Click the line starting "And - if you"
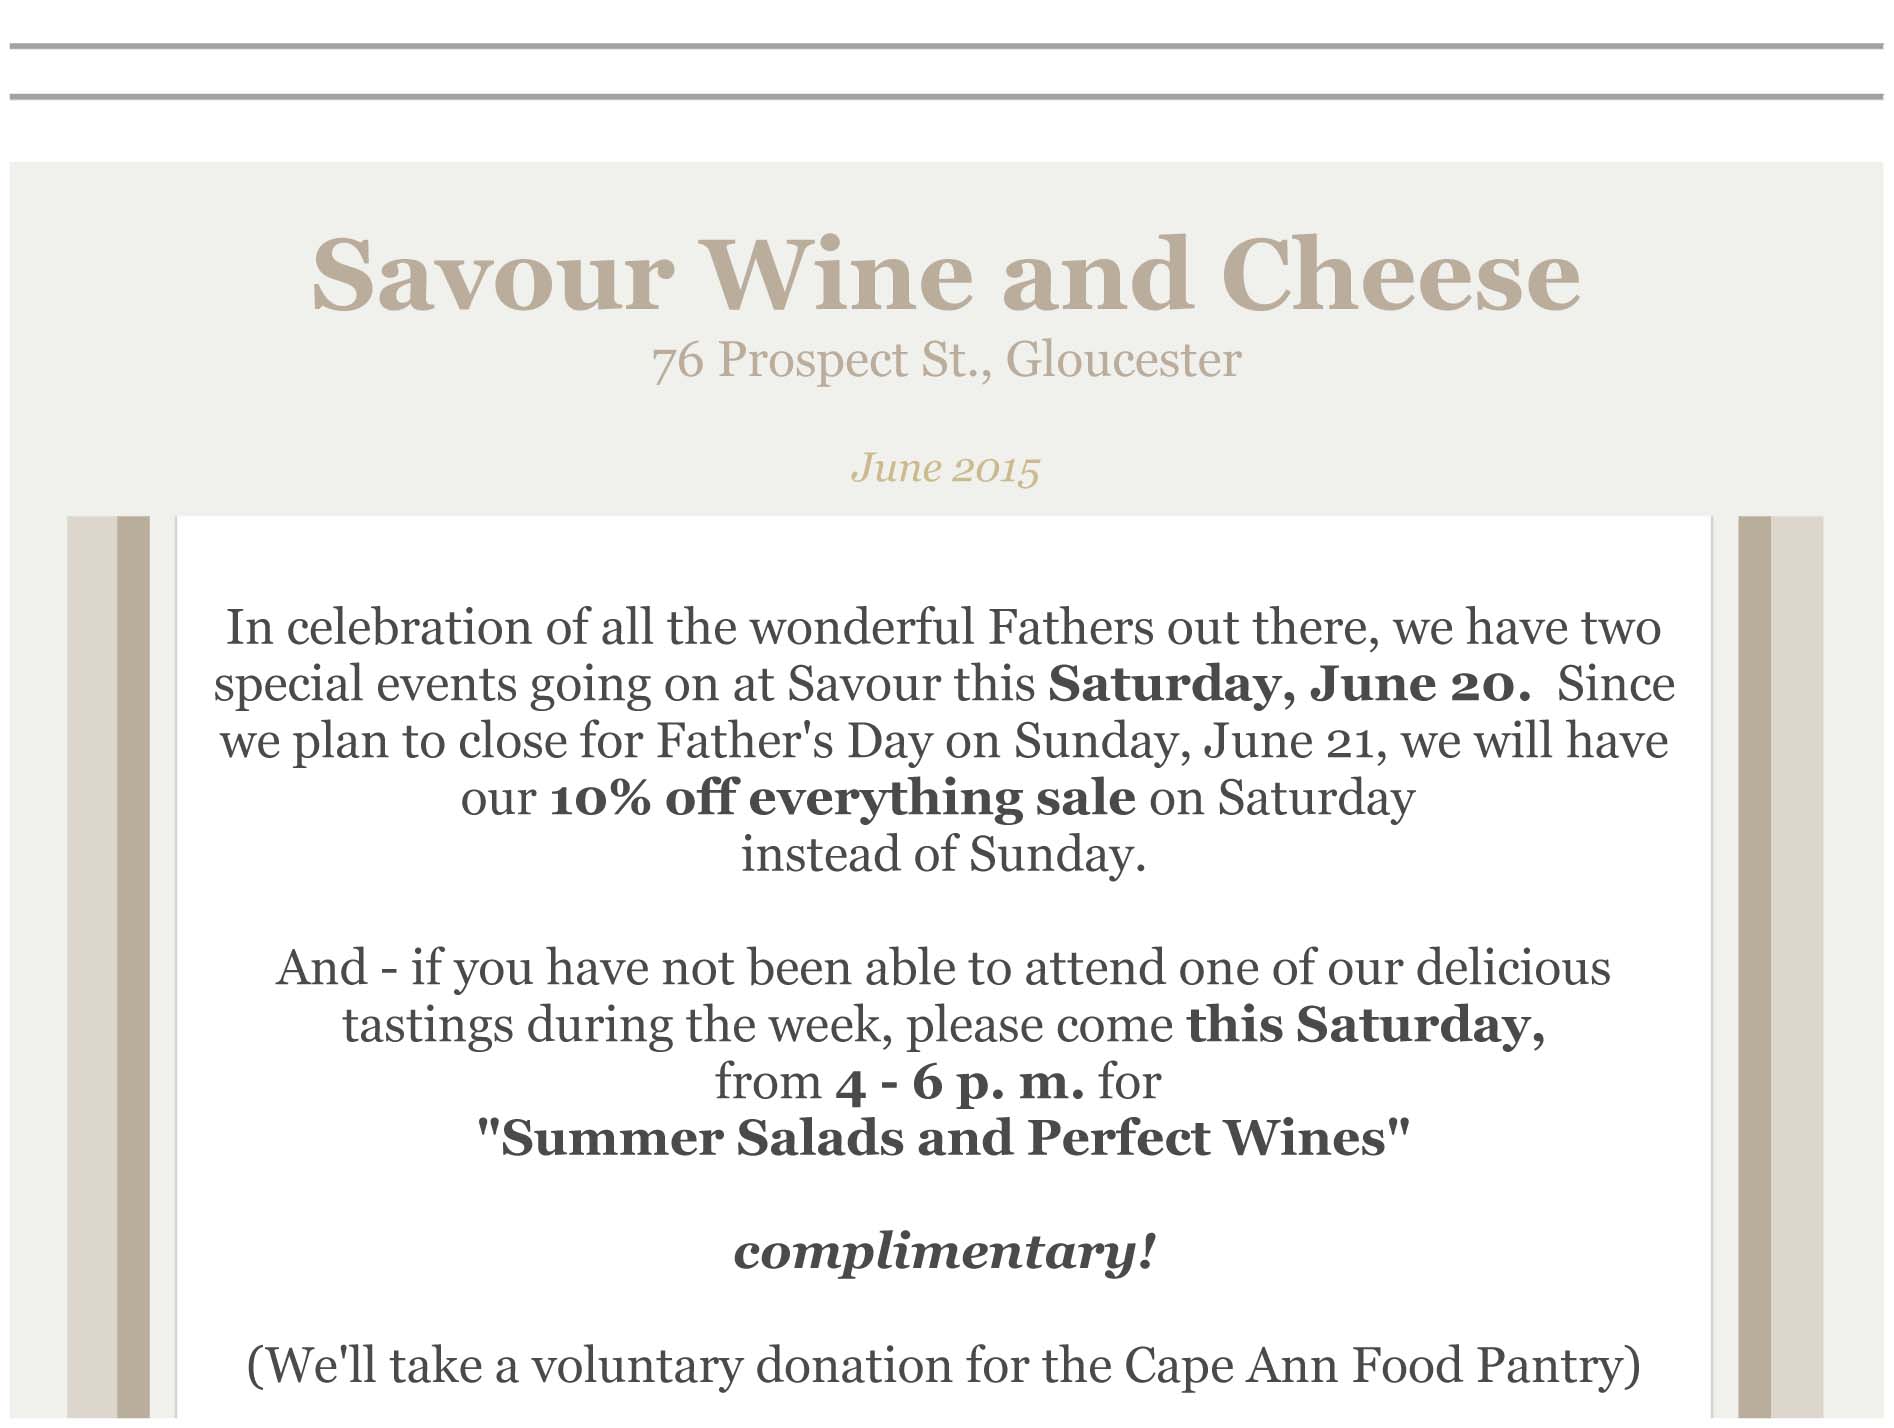The width and height of the screenshot is (1894, 1428). [944, 968]
